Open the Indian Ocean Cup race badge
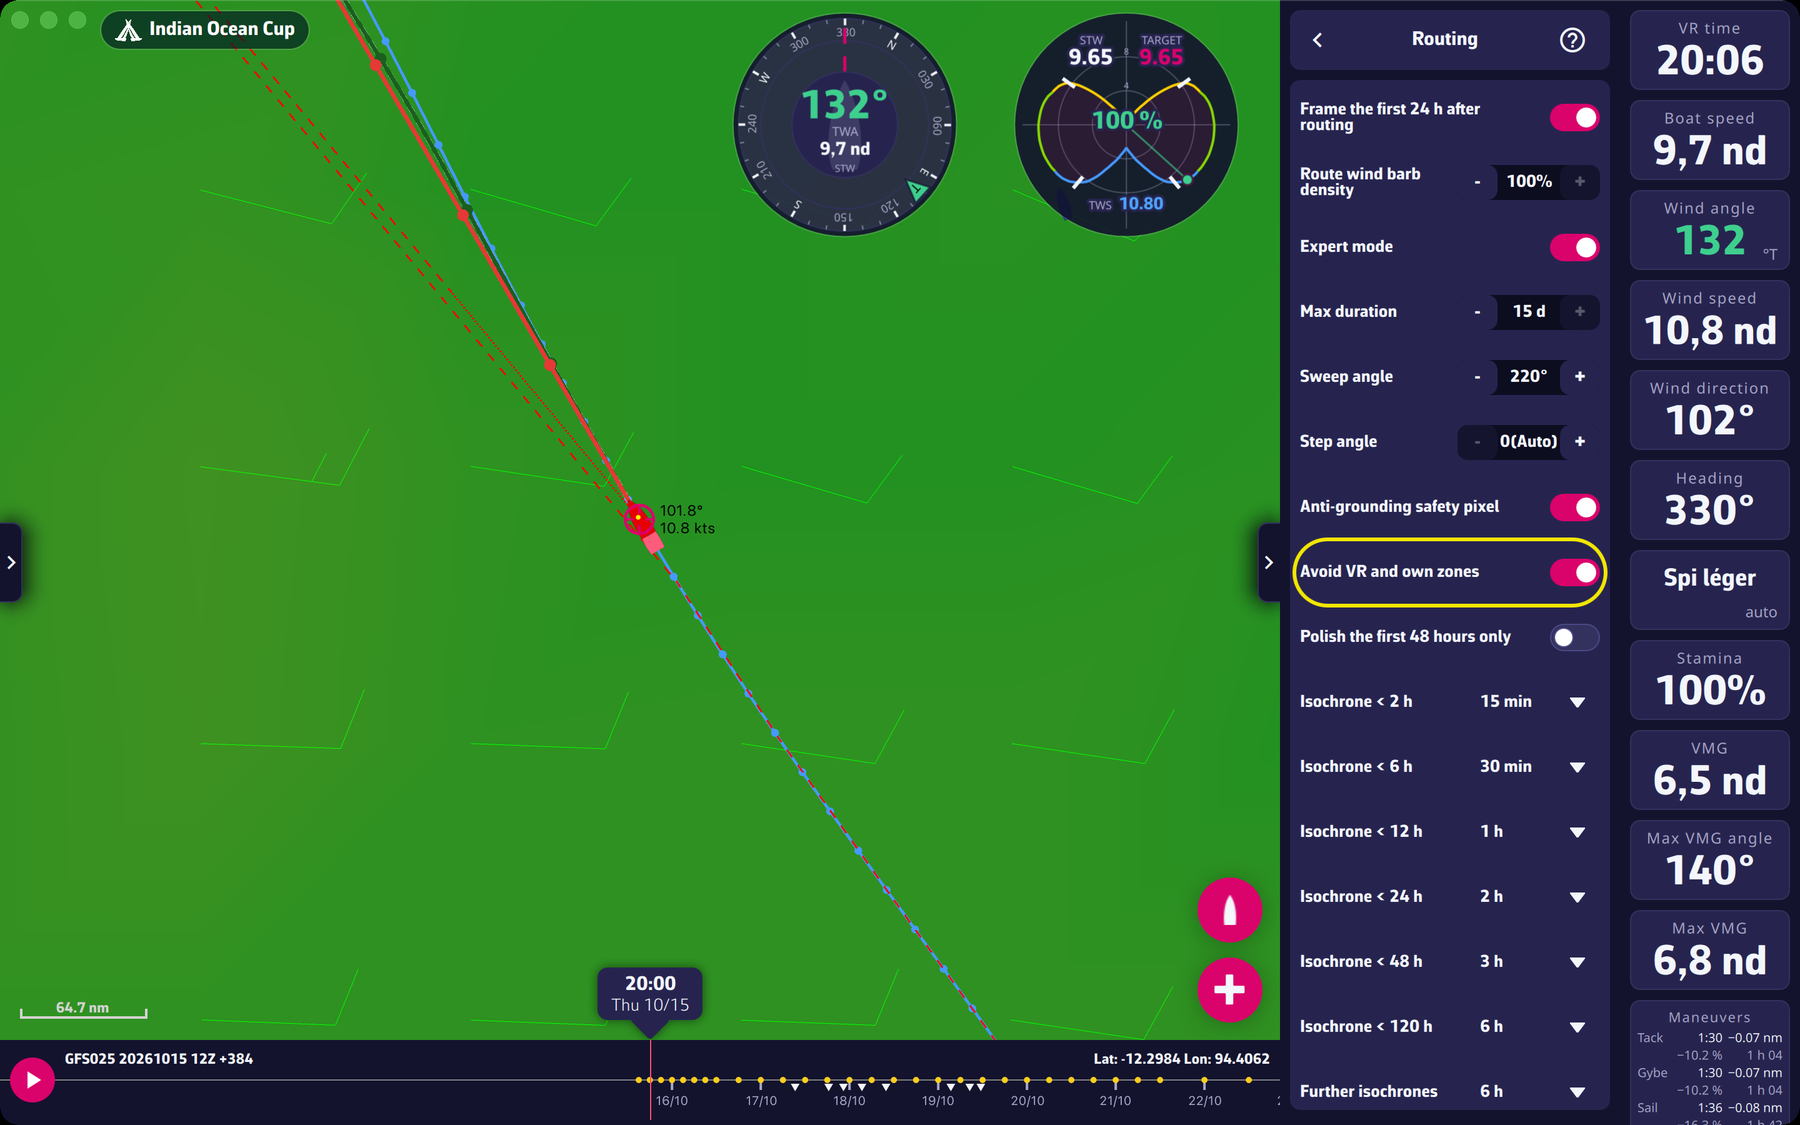Screen dimensions: 1800x1125 coord(205,29)
